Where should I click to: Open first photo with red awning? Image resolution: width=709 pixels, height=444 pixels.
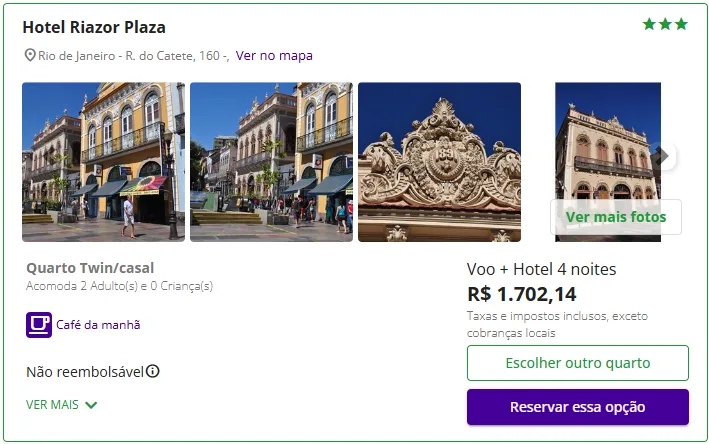[x=103, y=162]
